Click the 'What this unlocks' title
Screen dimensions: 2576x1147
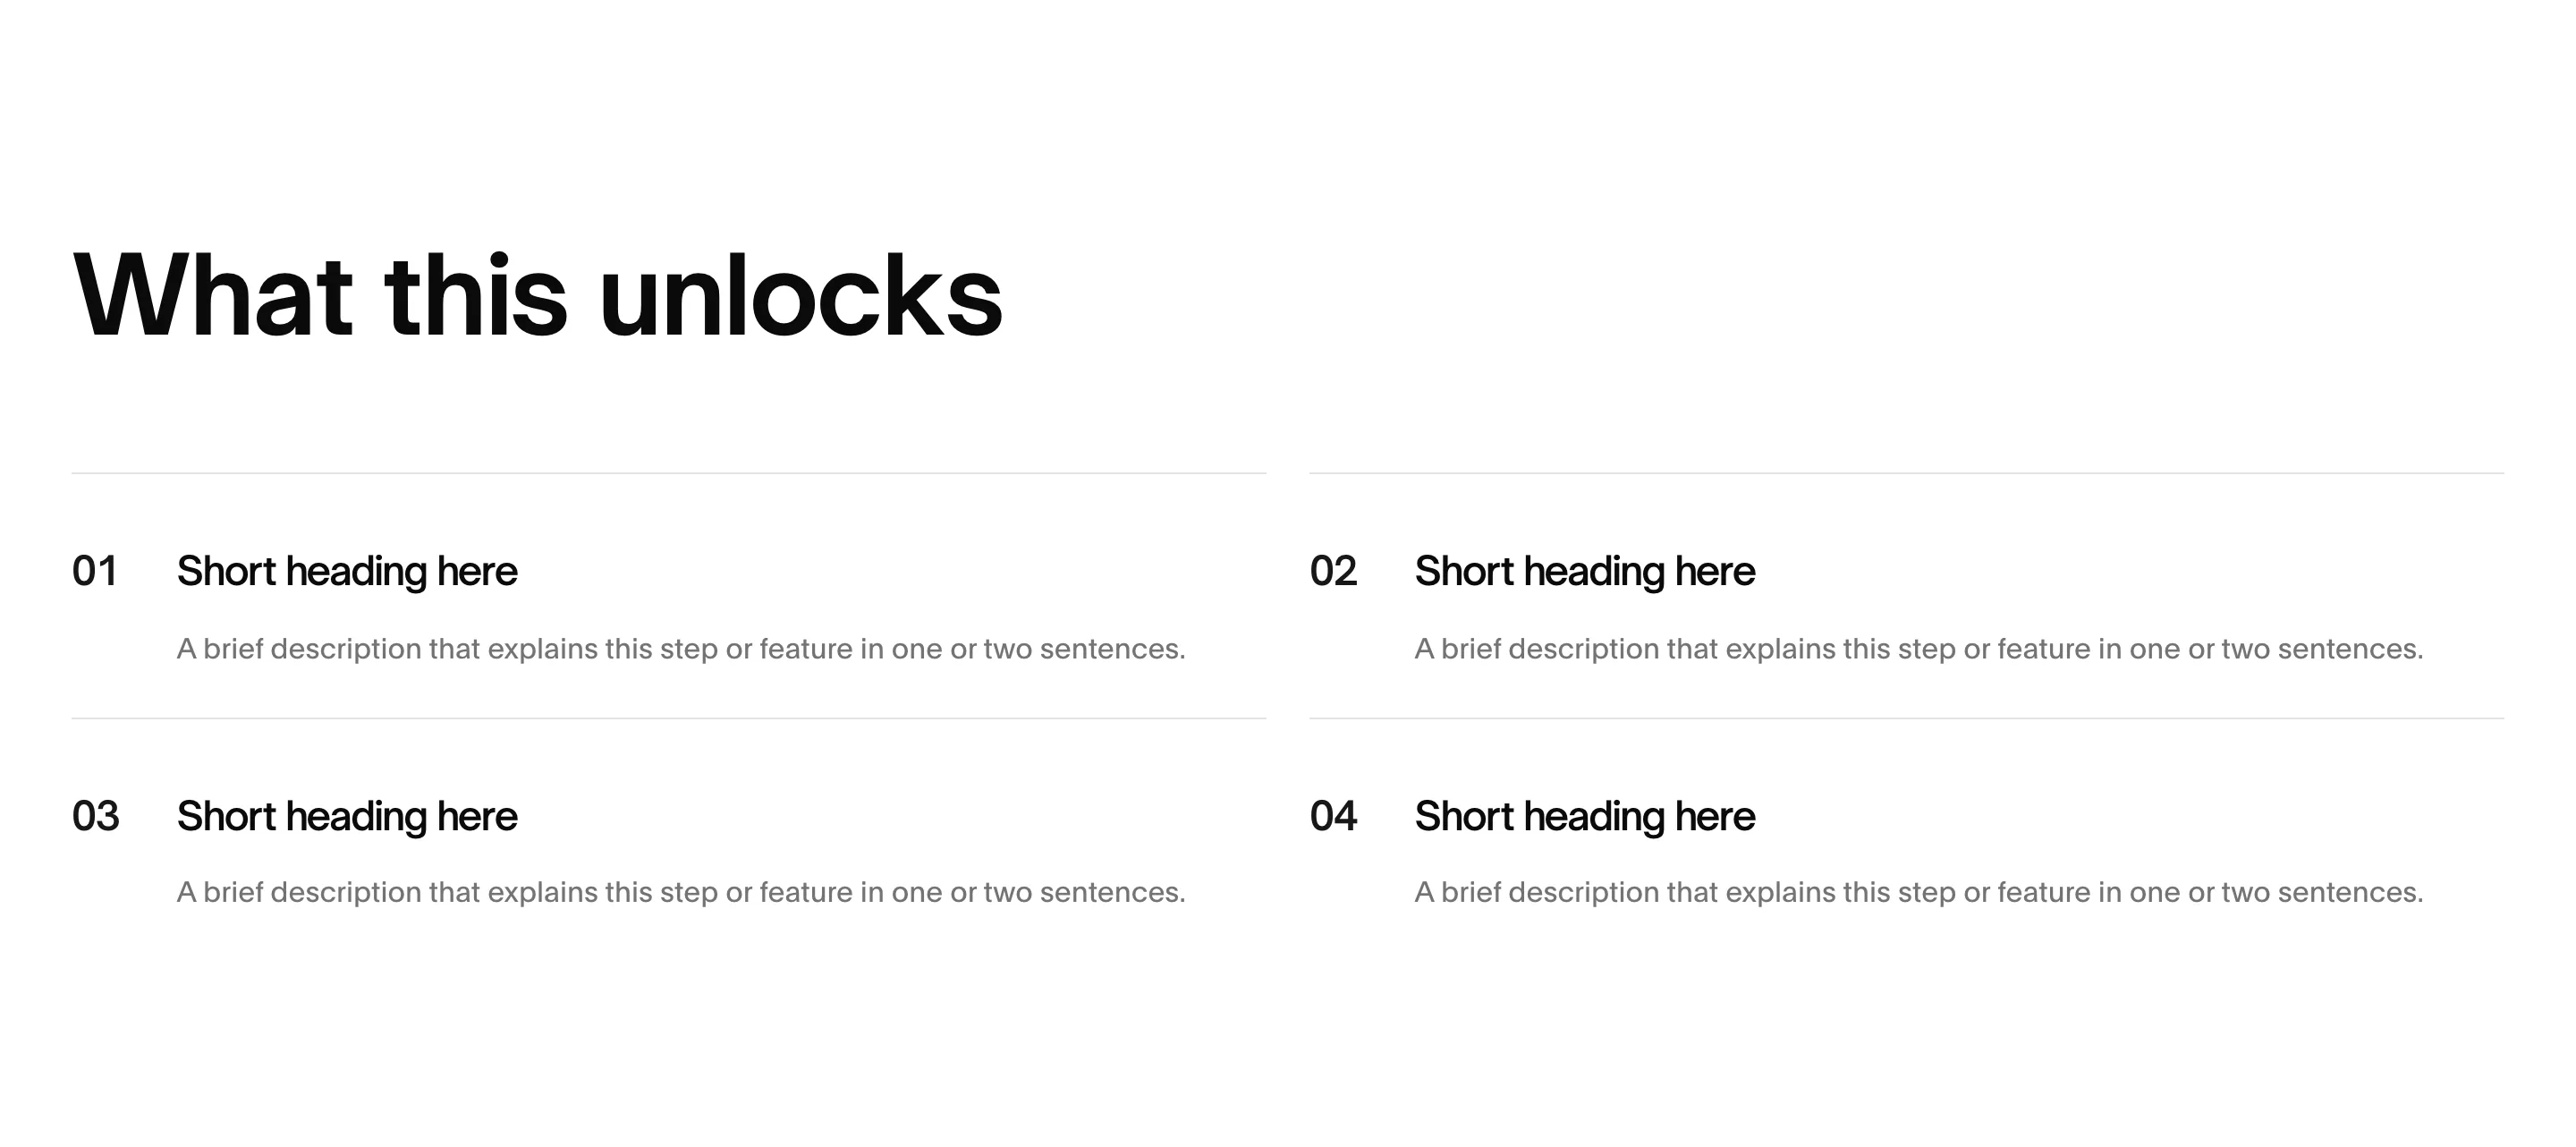[x=538, y=296]
